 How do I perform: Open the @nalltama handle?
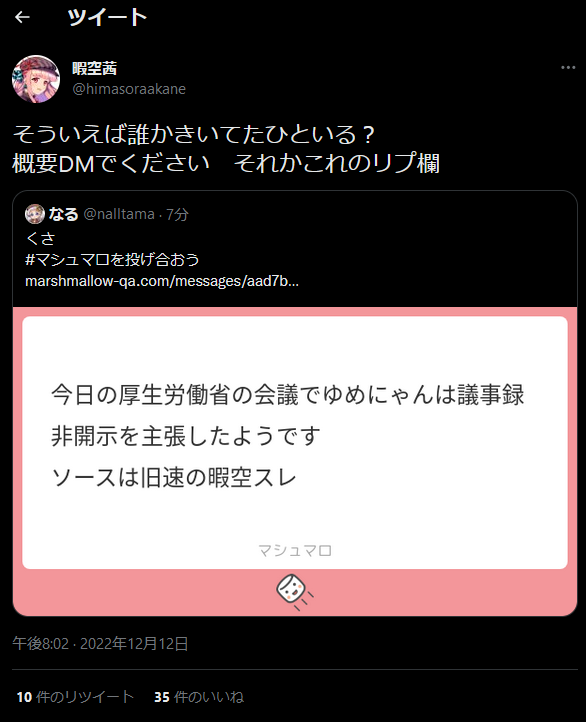[x=119, y=214]
